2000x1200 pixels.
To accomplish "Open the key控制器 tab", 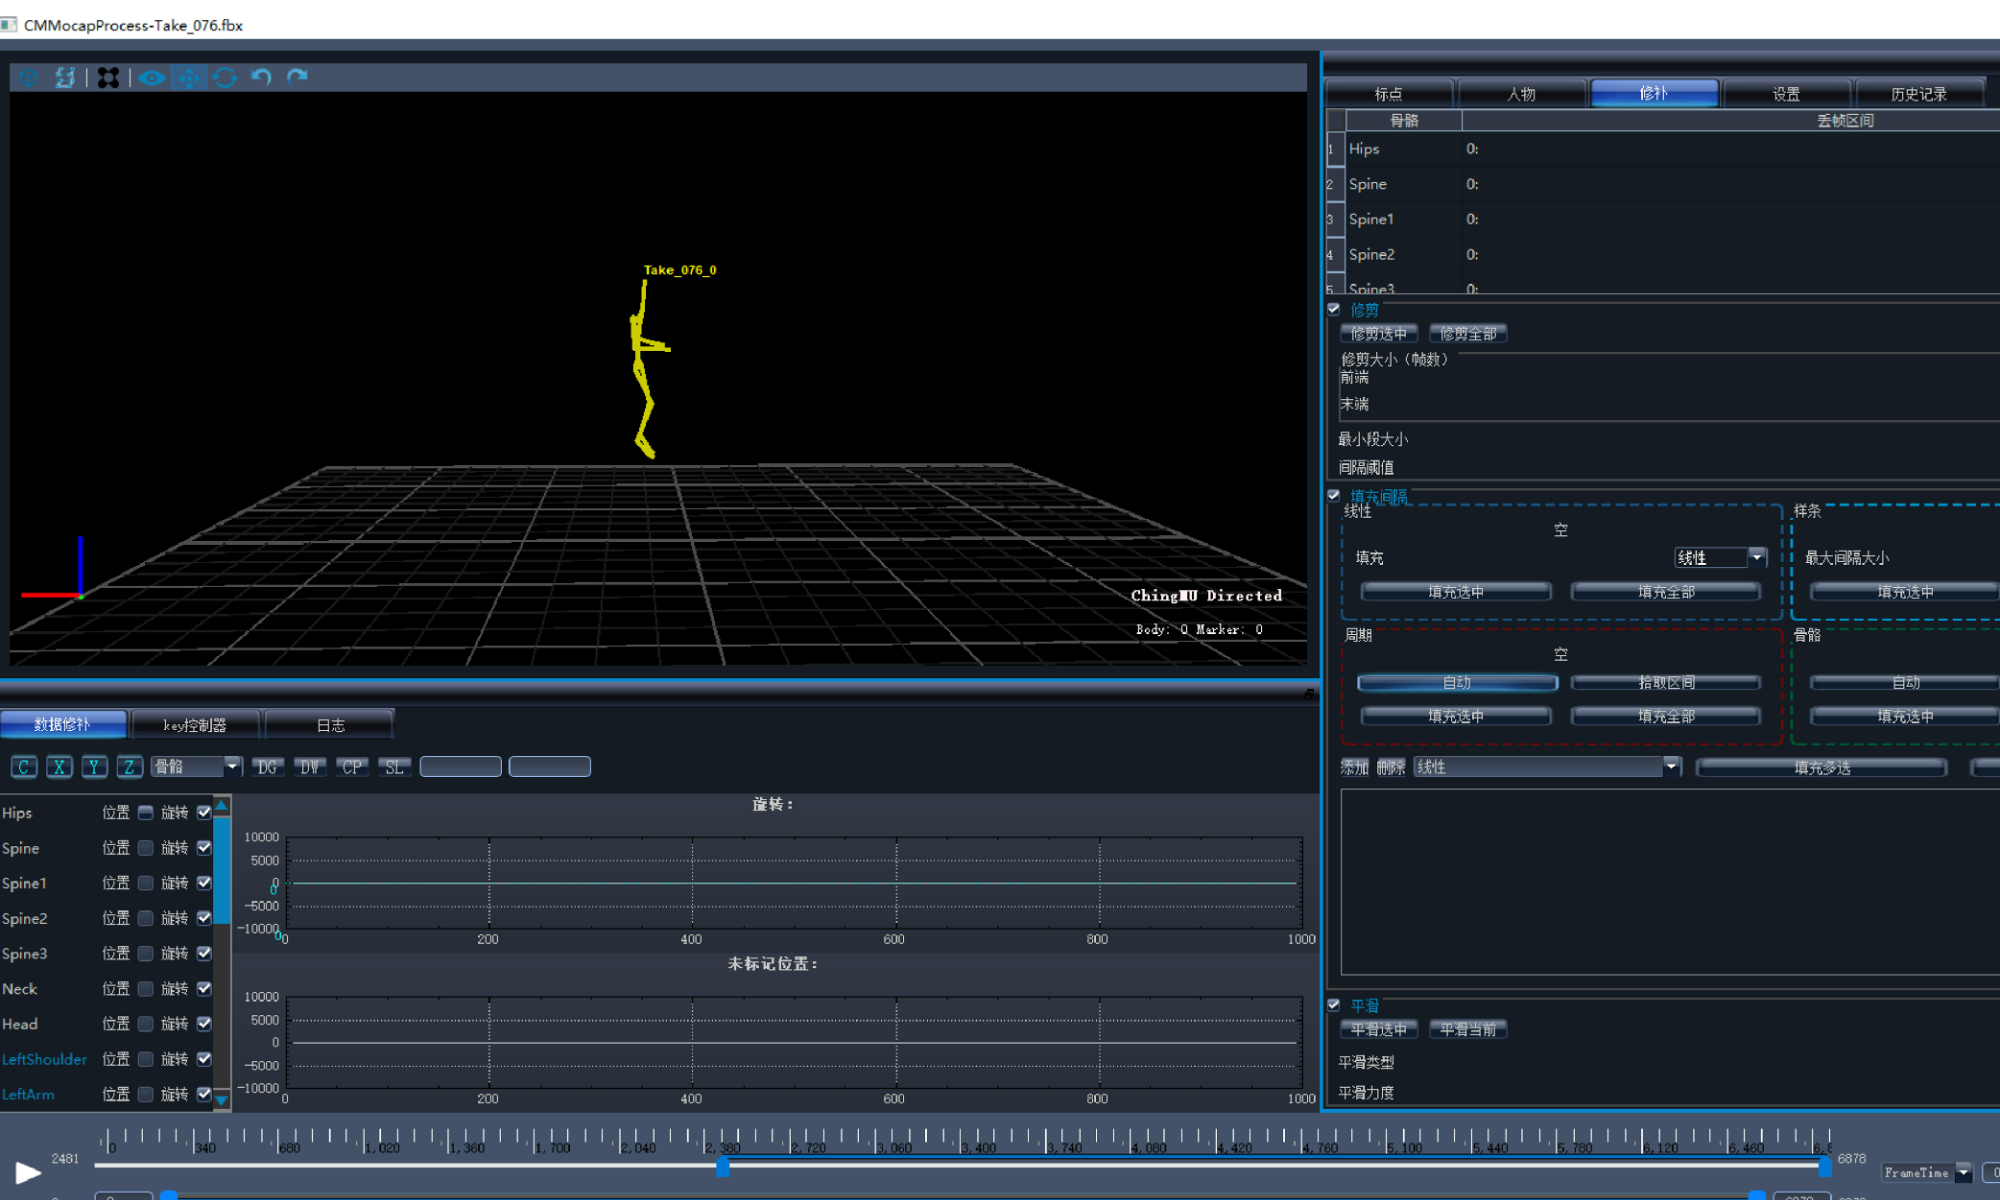I will [x=195, y=725].
